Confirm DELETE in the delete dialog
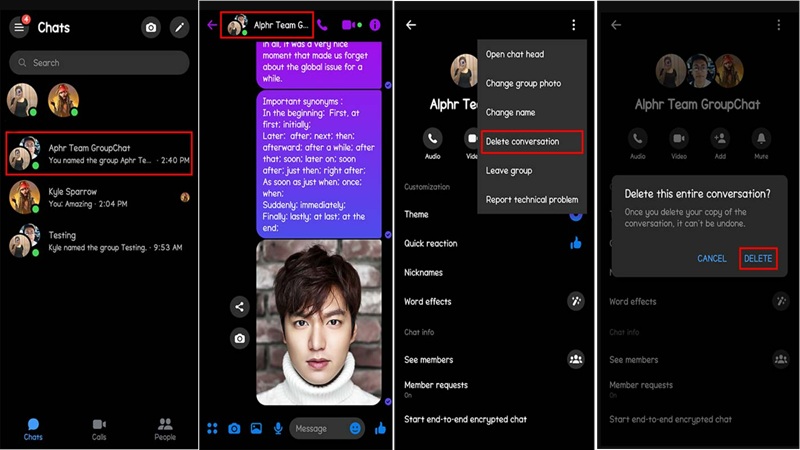 click(x=758, y=259)
